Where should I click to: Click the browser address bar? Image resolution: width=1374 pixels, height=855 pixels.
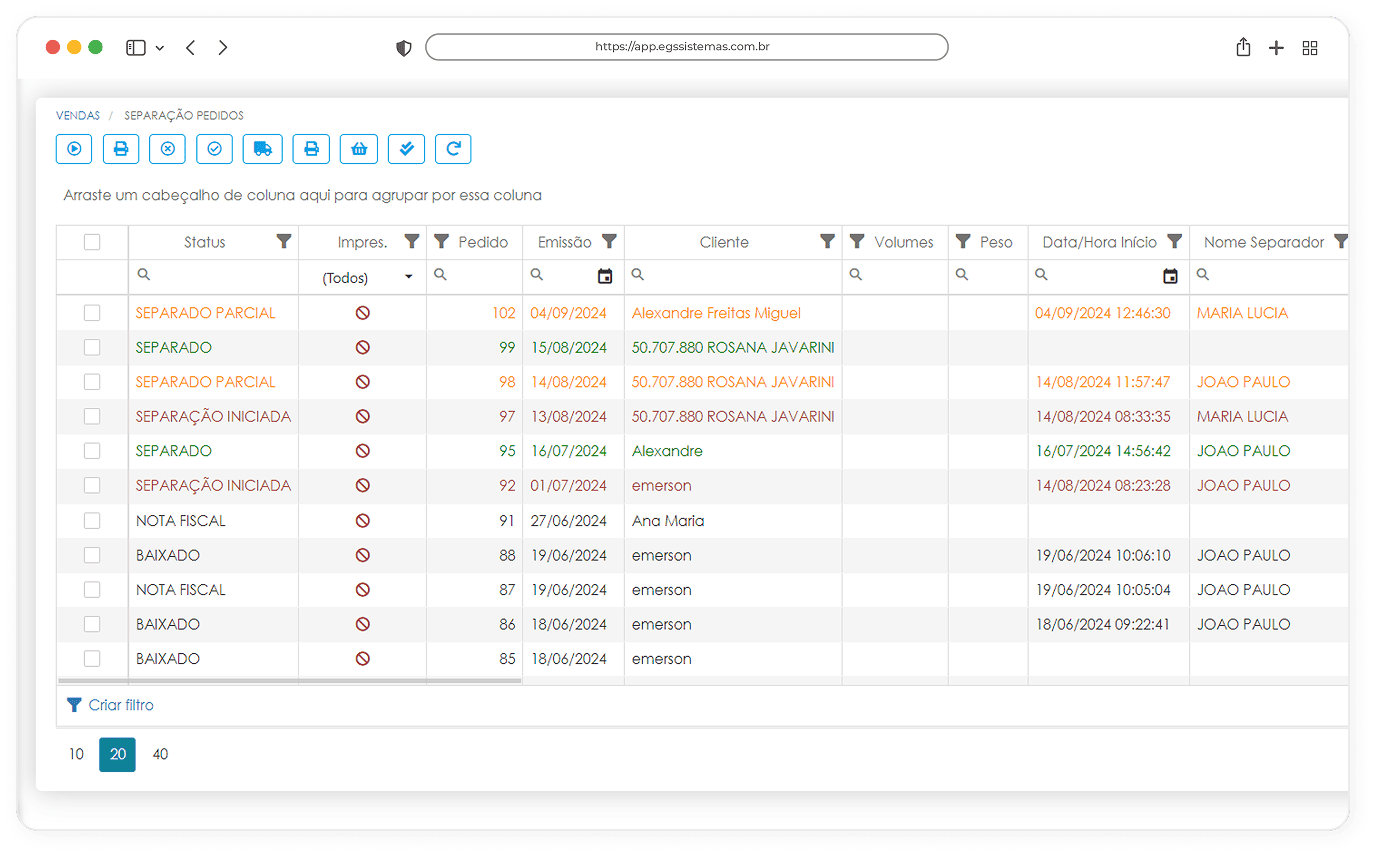(686, 47)
